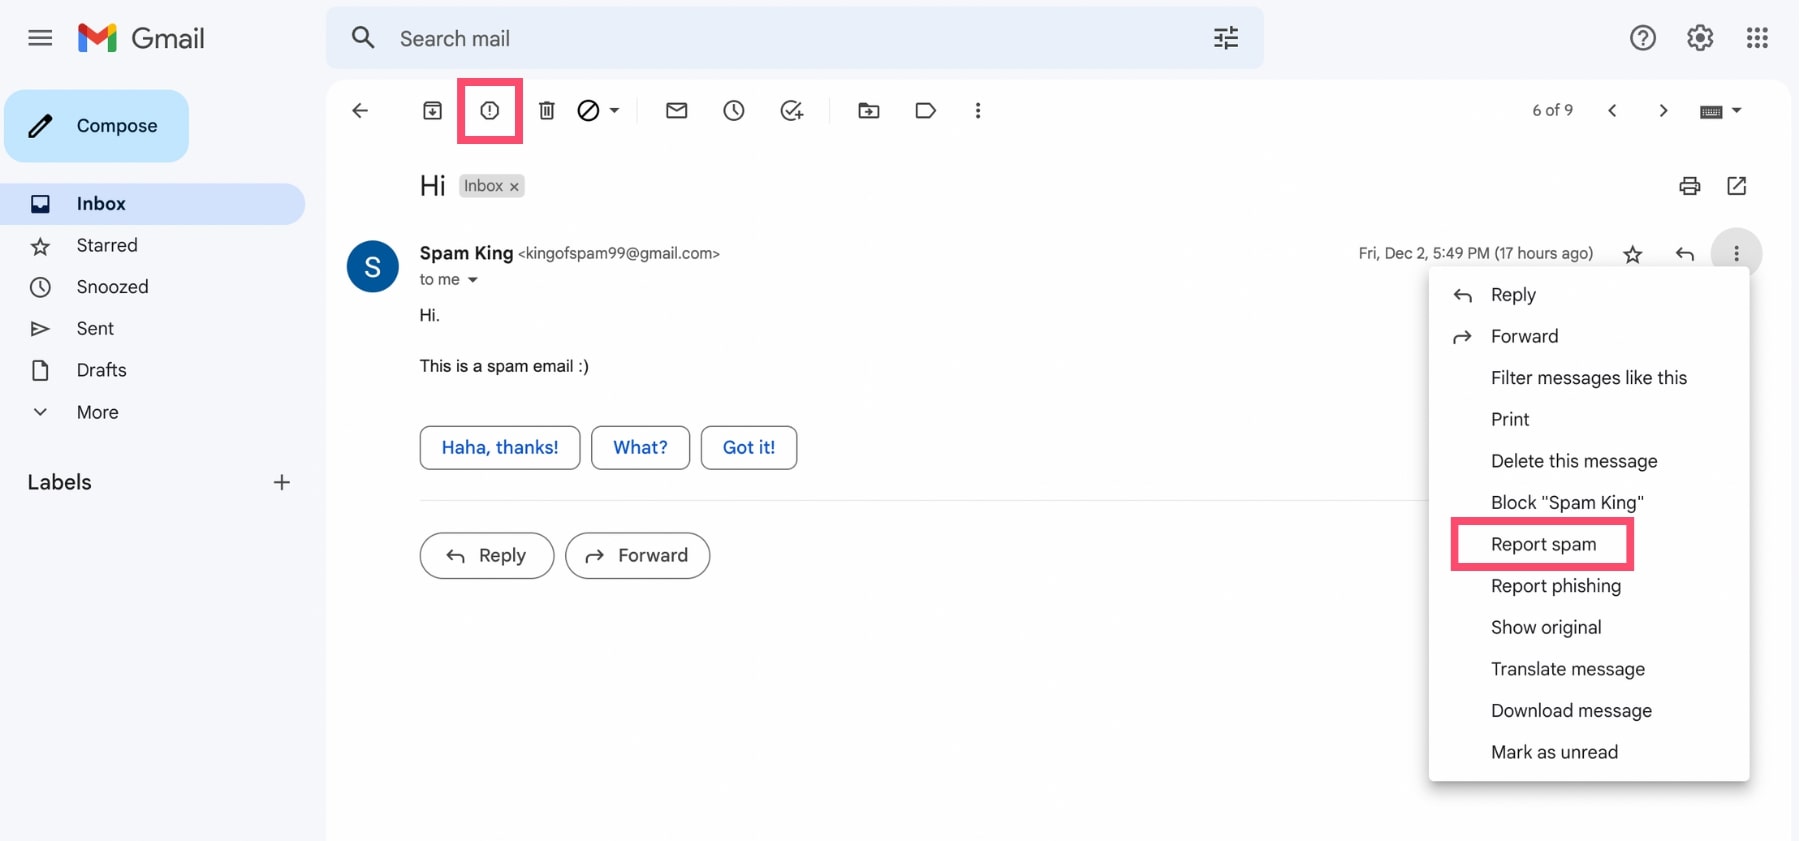This screenshot has width=1800, height=841.
Task: Expand the 'to me' recipient details arrow
Action: pyautogui.click(x=473, y=280)
